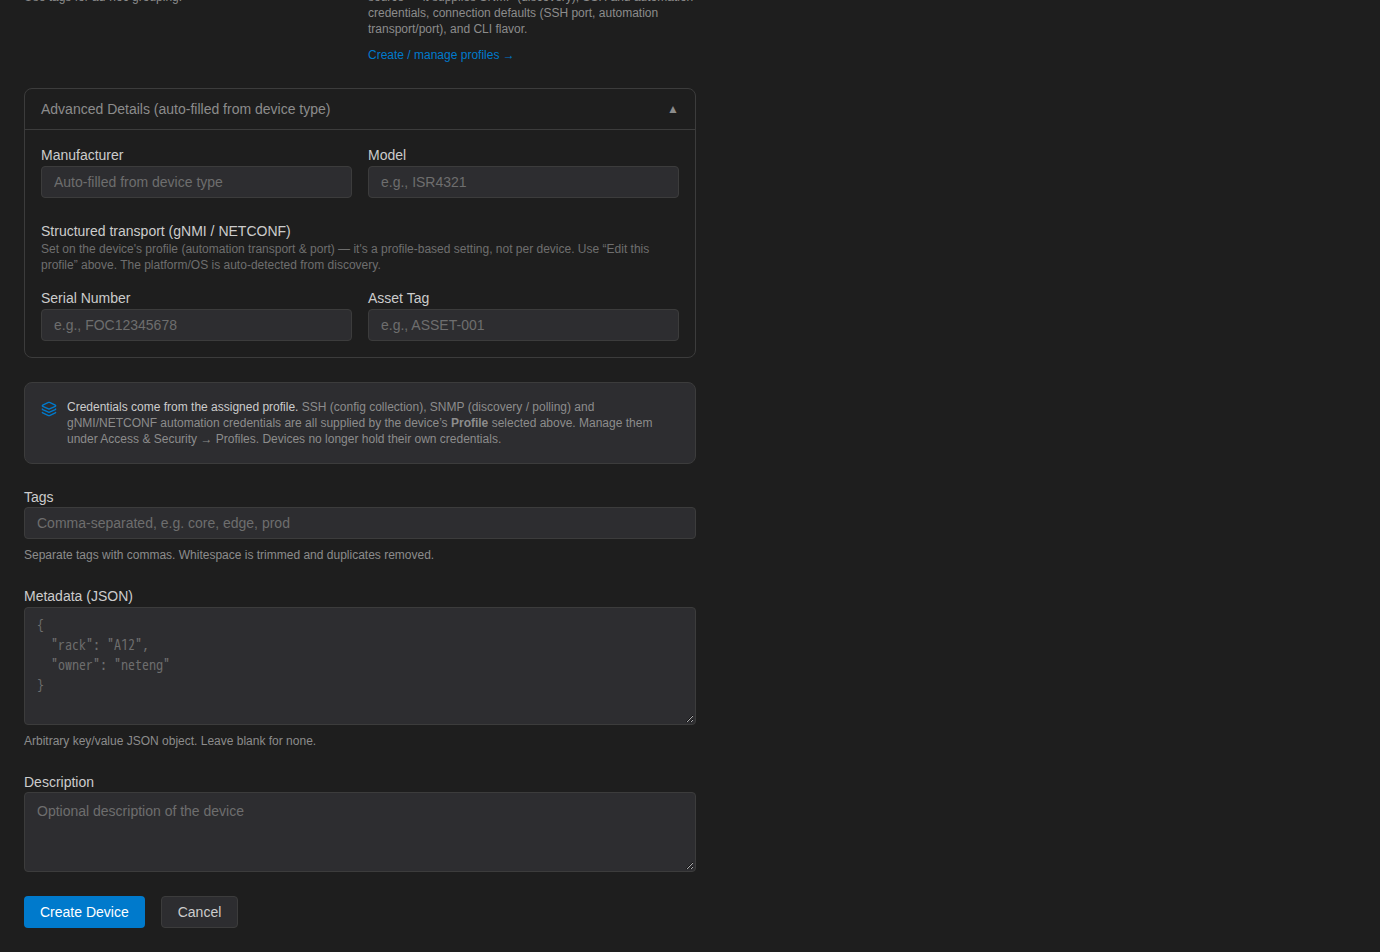The image size is (1380, 952).
Task: Click the Advanced Details header title
Action: coord(185,109)
